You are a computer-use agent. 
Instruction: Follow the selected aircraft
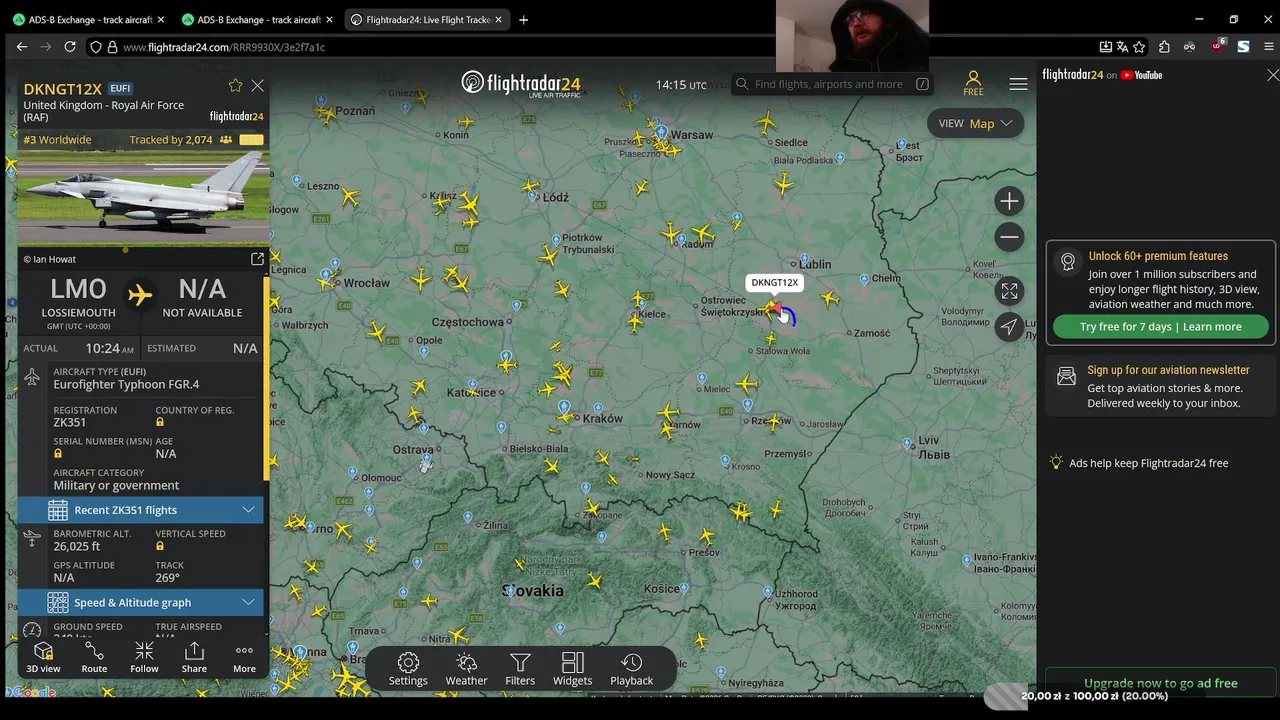(144, 657)
